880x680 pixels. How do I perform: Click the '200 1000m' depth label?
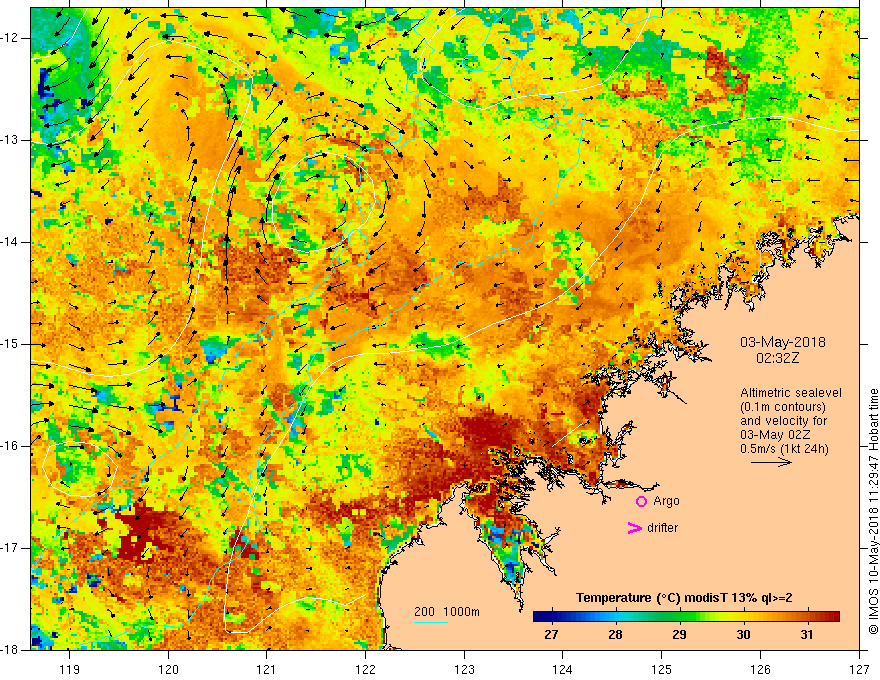(x=447, y=612)
